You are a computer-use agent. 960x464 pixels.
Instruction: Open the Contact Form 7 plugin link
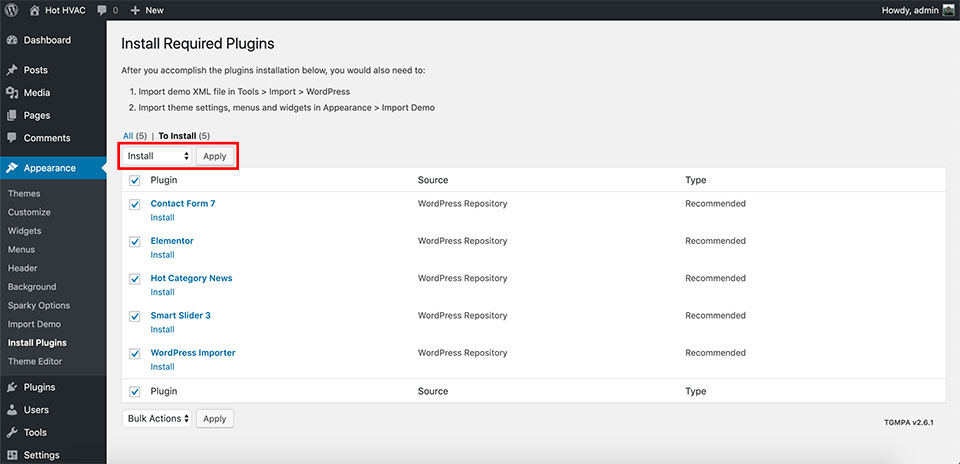[183, 204]
